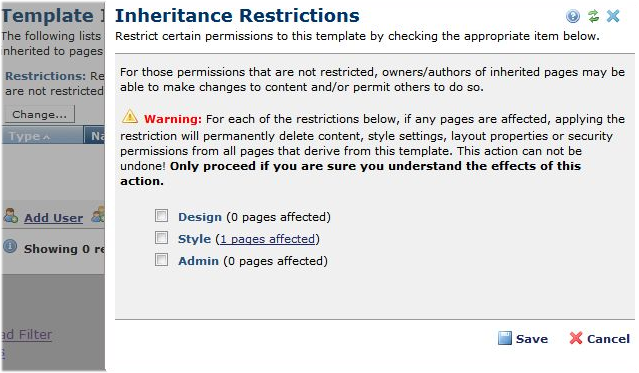Click the red X Cancel icon
Screen dimensions: 639x373
pos(576,338)
